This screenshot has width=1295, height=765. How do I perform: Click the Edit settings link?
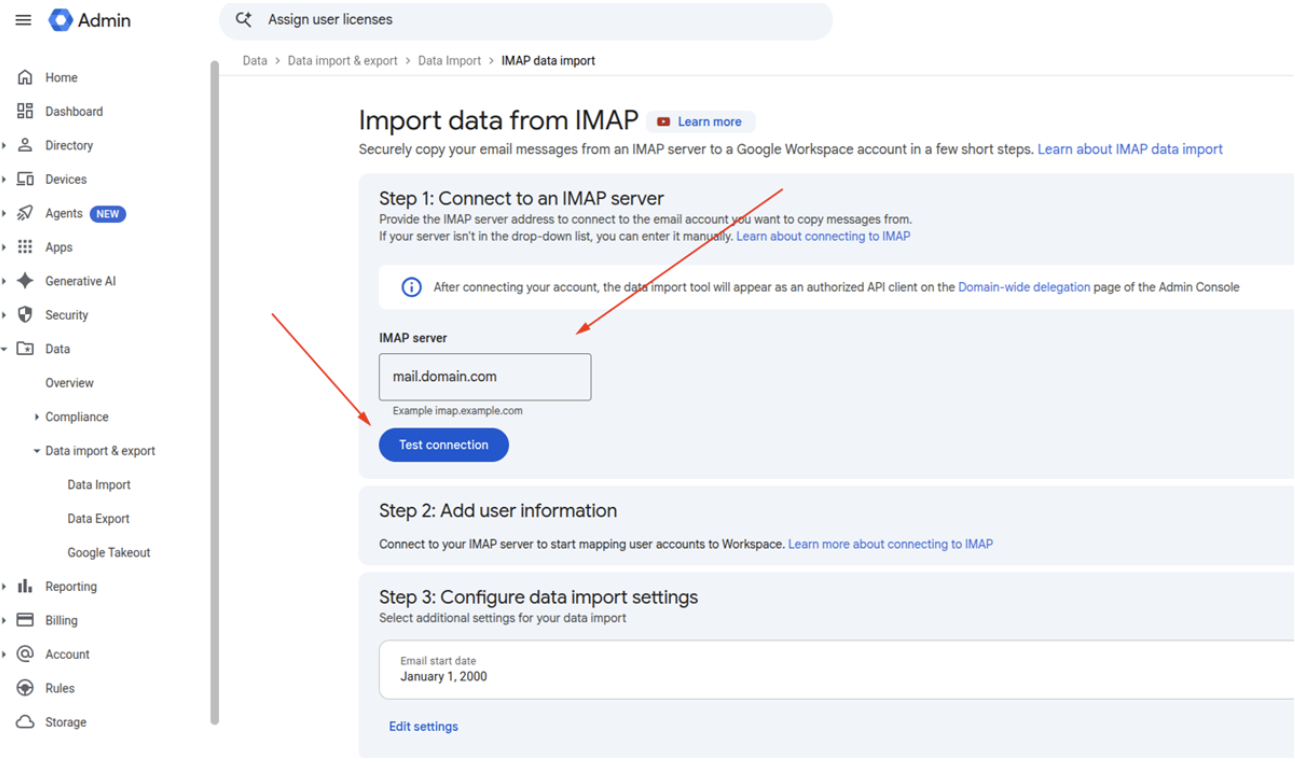[423, 727]
